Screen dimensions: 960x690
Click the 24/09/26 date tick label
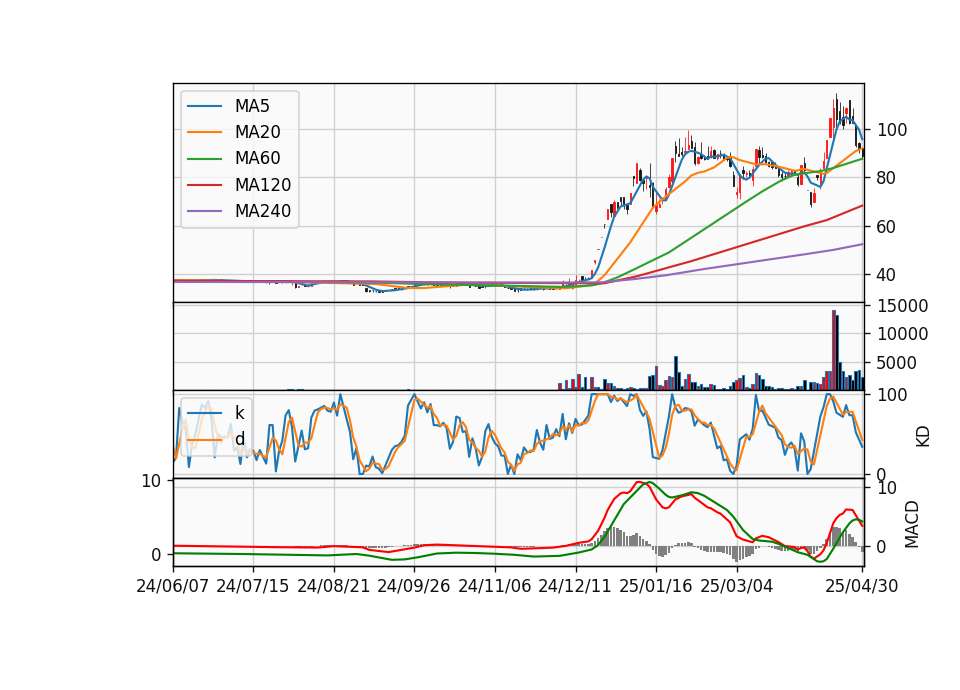point(413,587)
